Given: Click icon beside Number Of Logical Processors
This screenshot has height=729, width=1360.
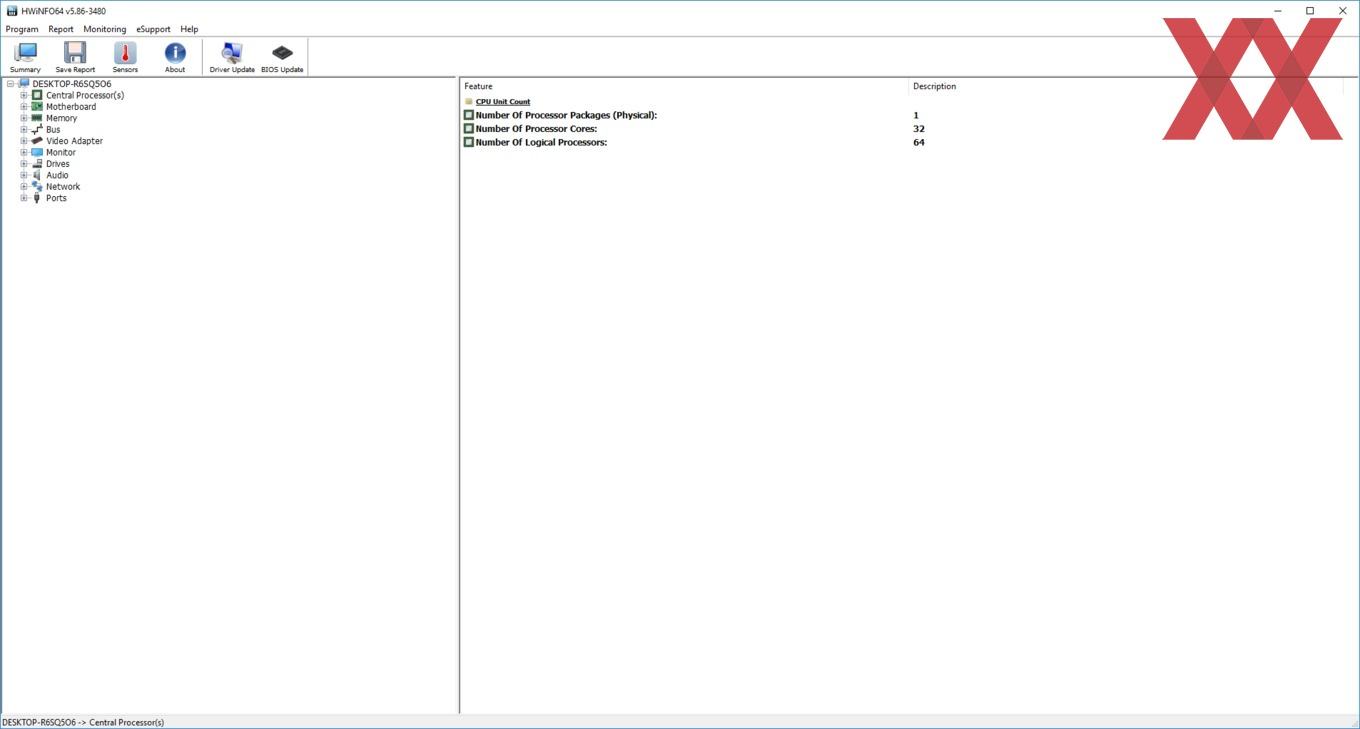Looking at the screenshot, I should click(469, 142).
